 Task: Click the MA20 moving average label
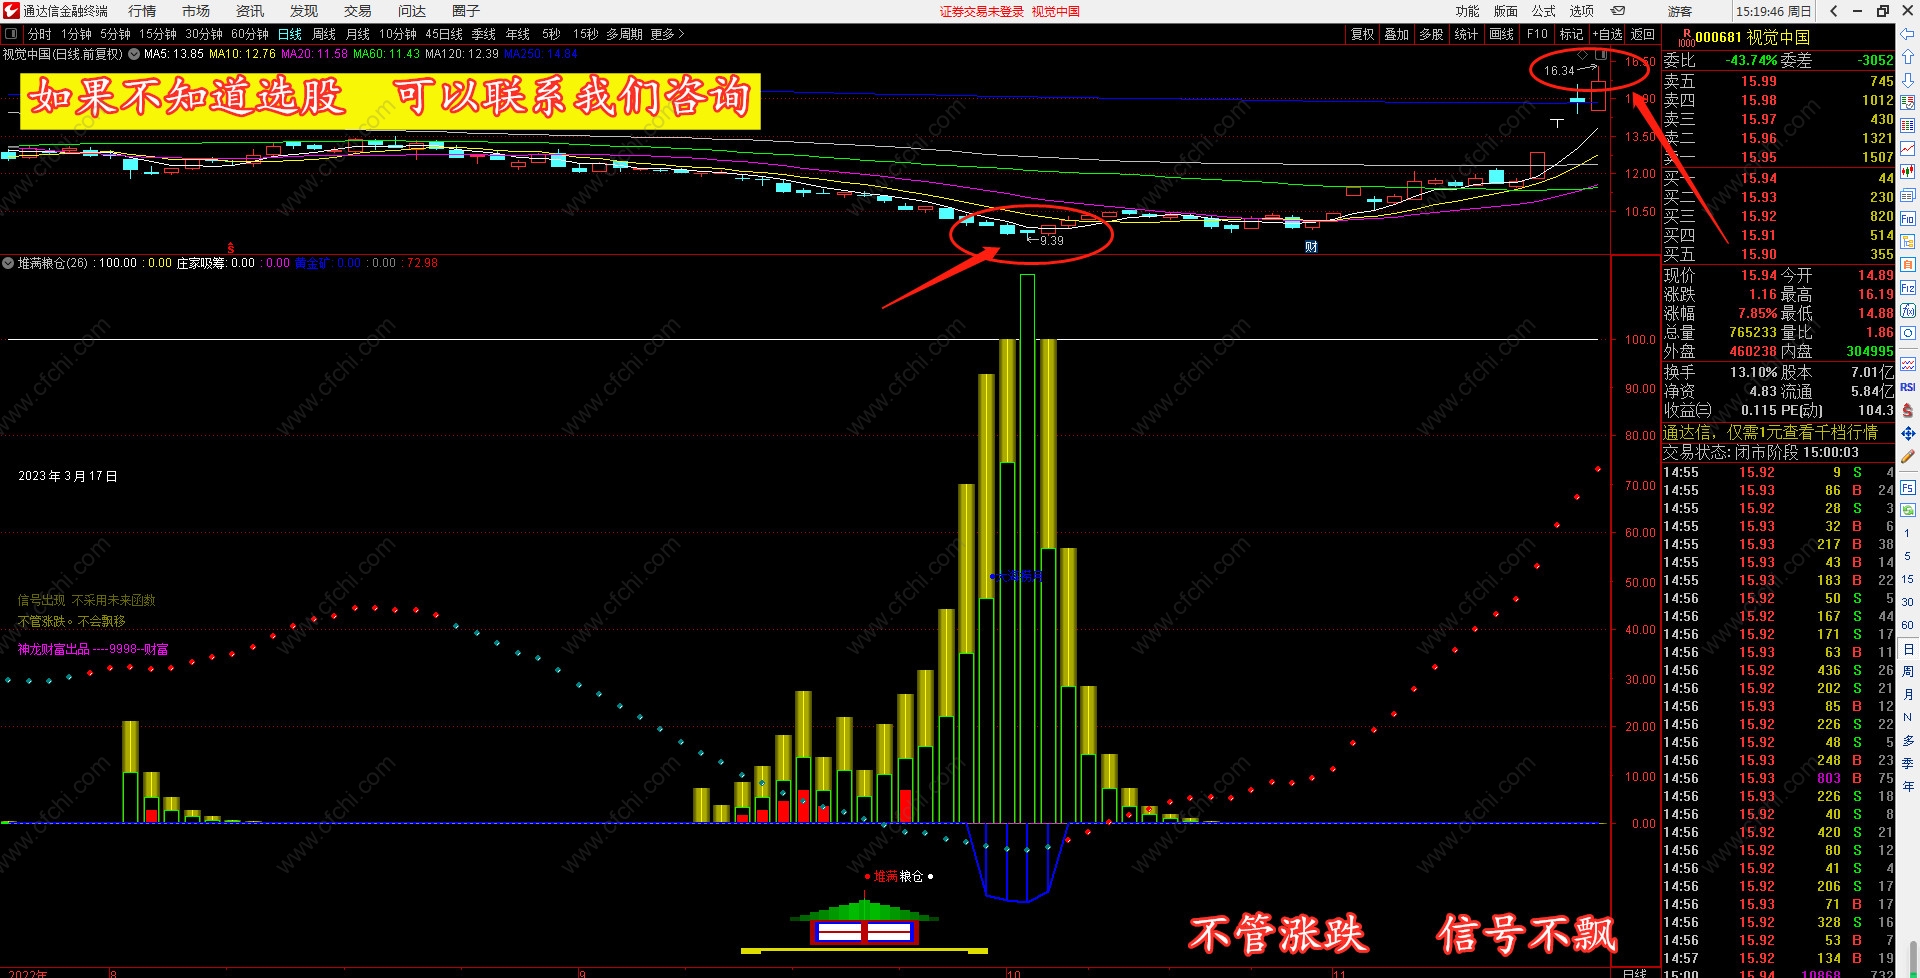[314, 54]
